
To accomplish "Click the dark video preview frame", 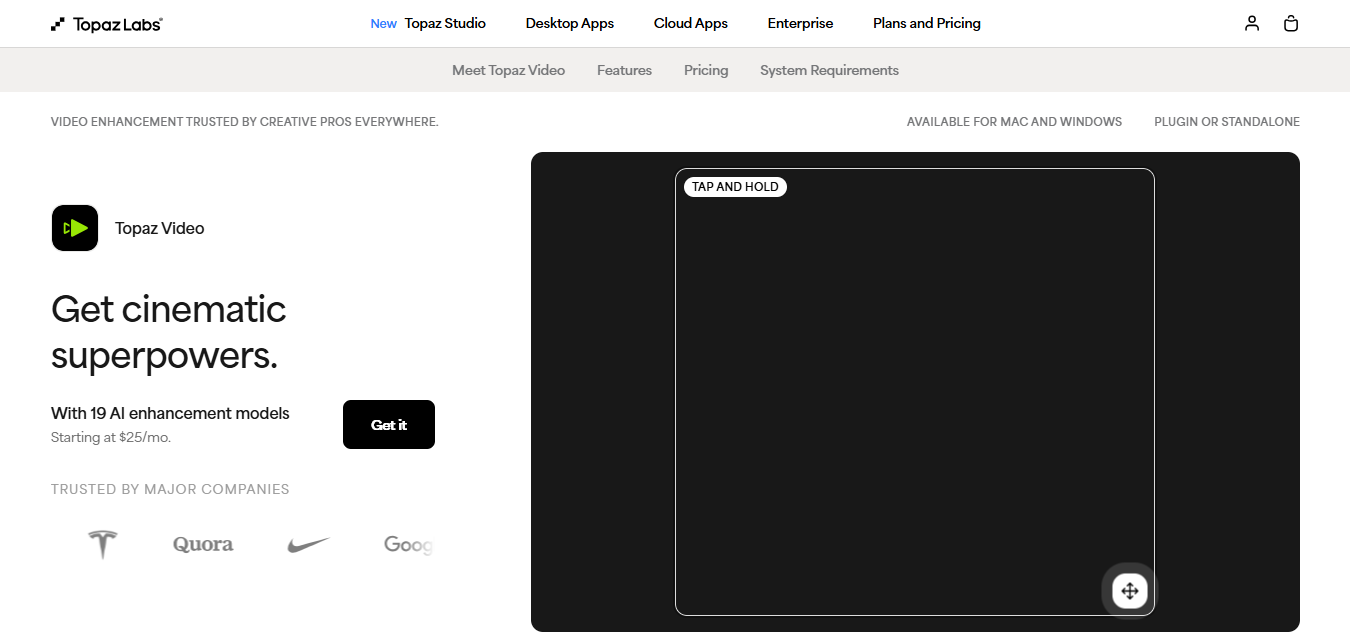I will point(915,392).
